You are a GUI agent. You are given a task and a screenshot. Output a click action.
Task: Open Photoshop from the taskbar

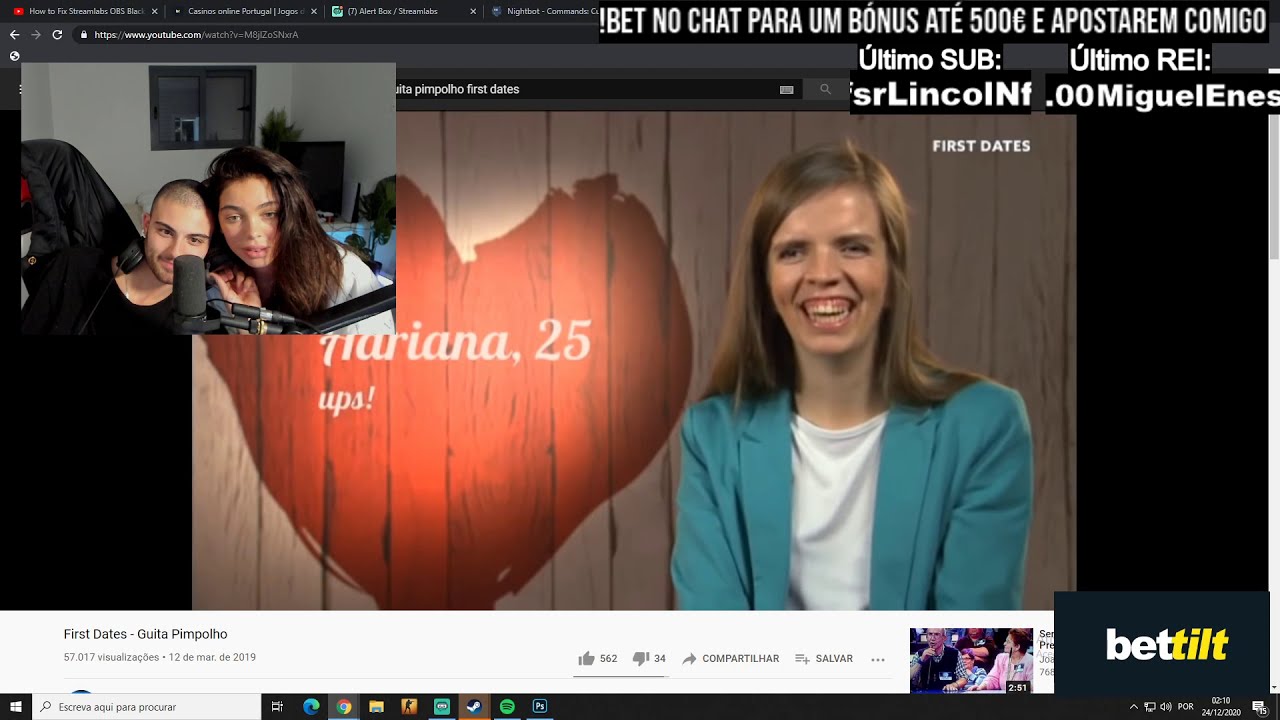pos(540,707)
